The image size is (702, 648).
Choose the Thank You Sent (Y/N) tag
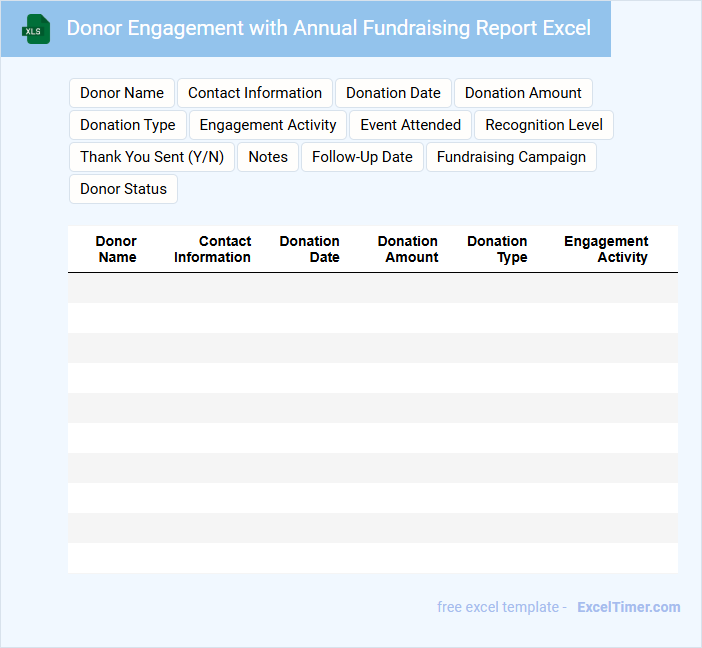[x=152, y=157]
